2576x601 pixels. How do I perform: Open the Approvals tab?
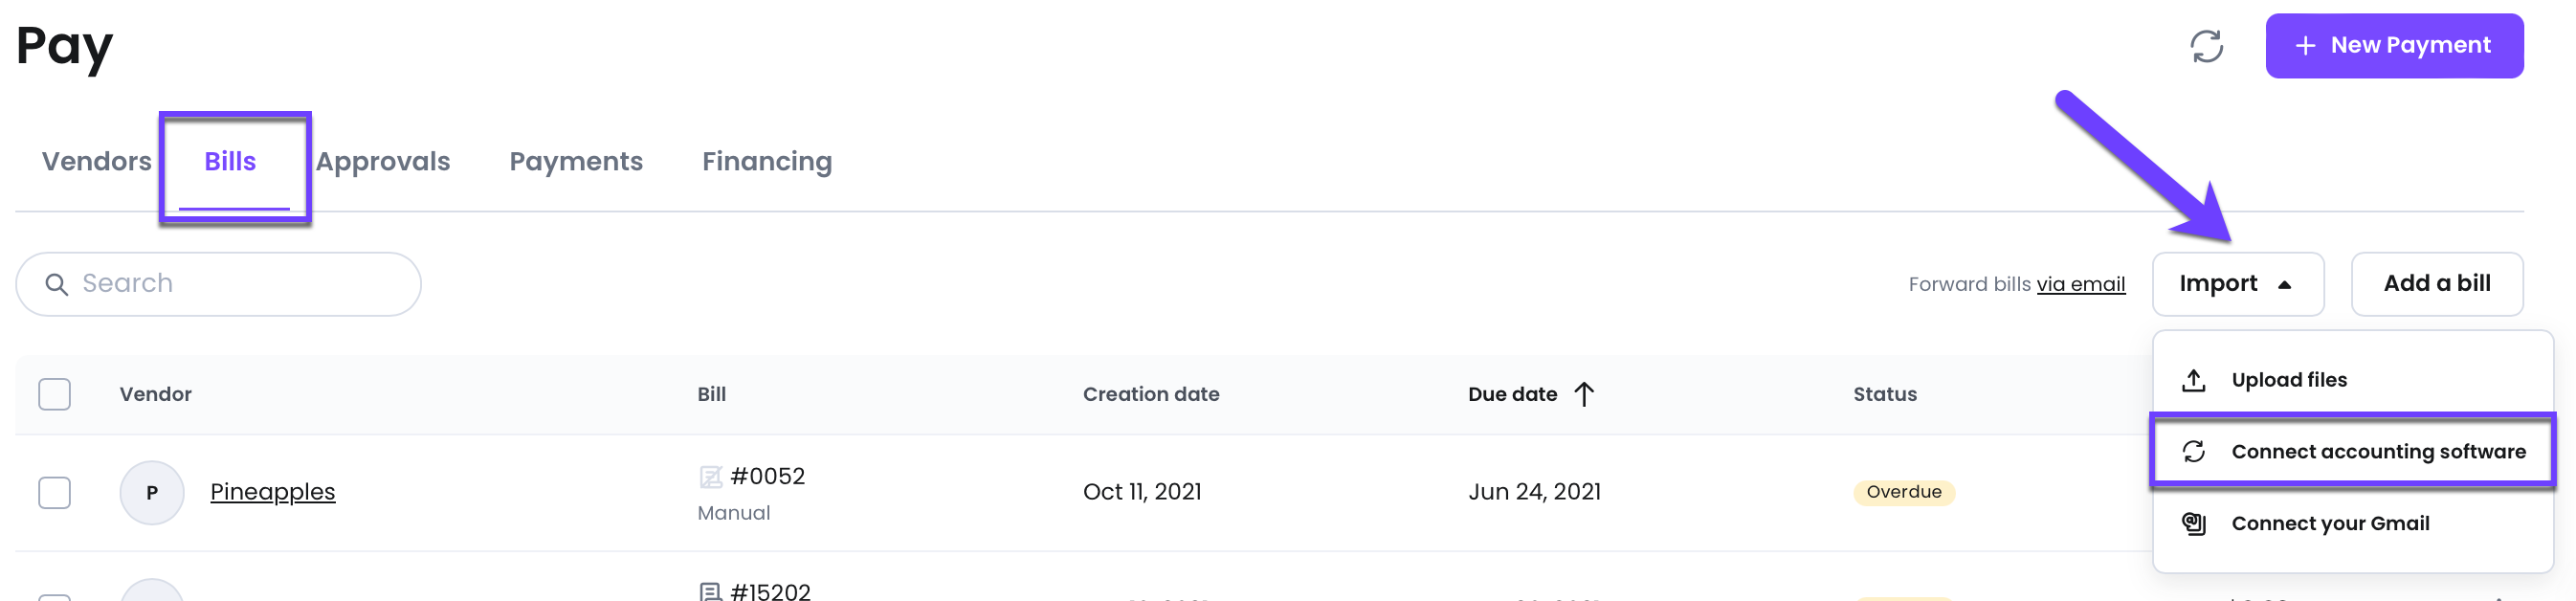(382, 162)
